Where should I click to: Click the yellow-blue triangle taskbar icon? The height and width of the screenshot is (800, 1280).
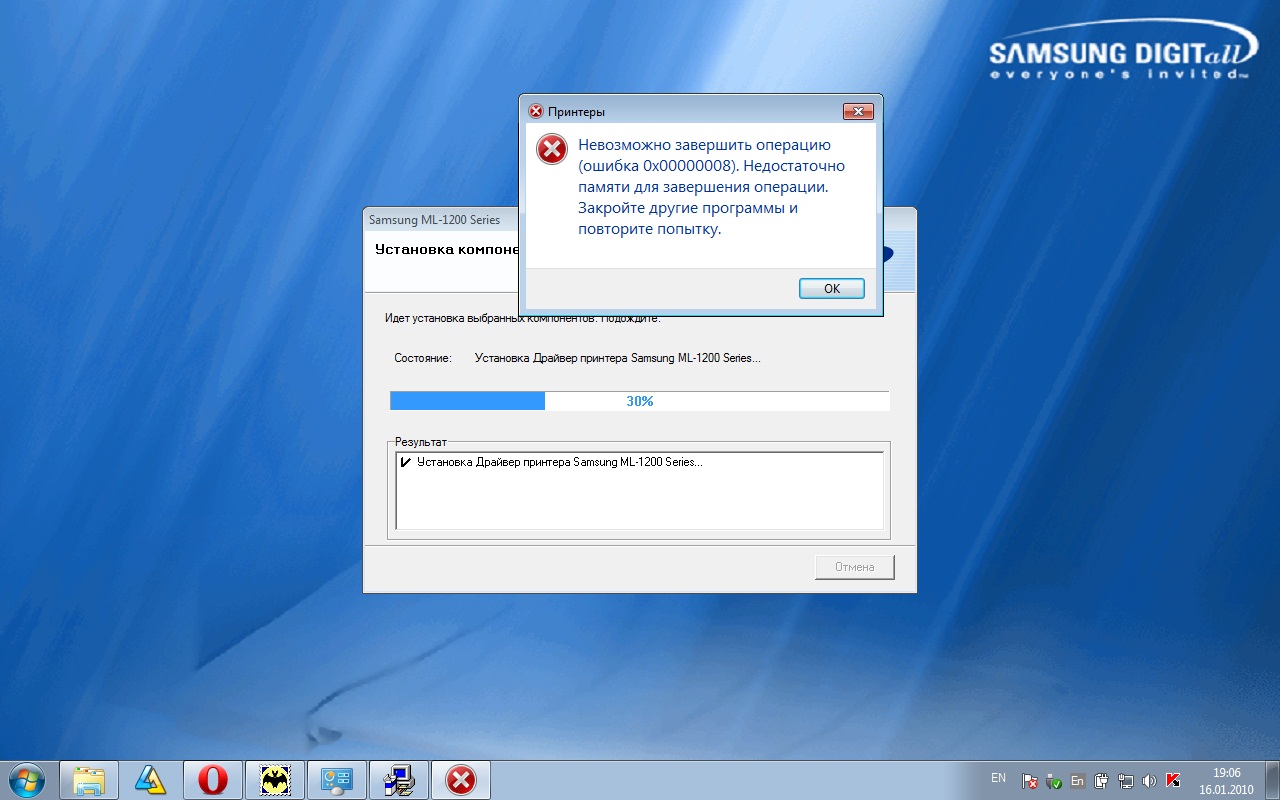tap(151, 779)
